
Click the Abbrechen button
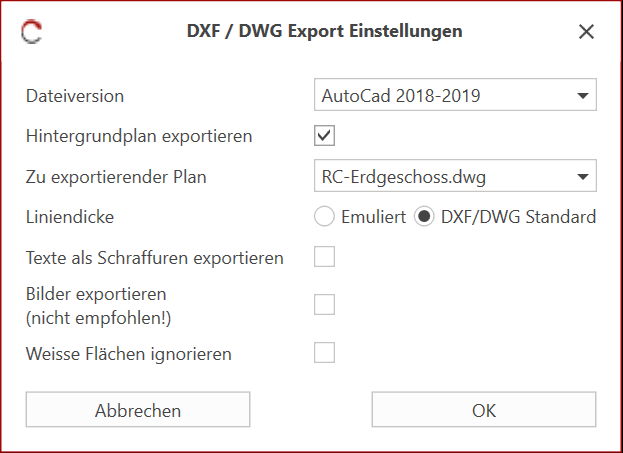click(138, 410)
